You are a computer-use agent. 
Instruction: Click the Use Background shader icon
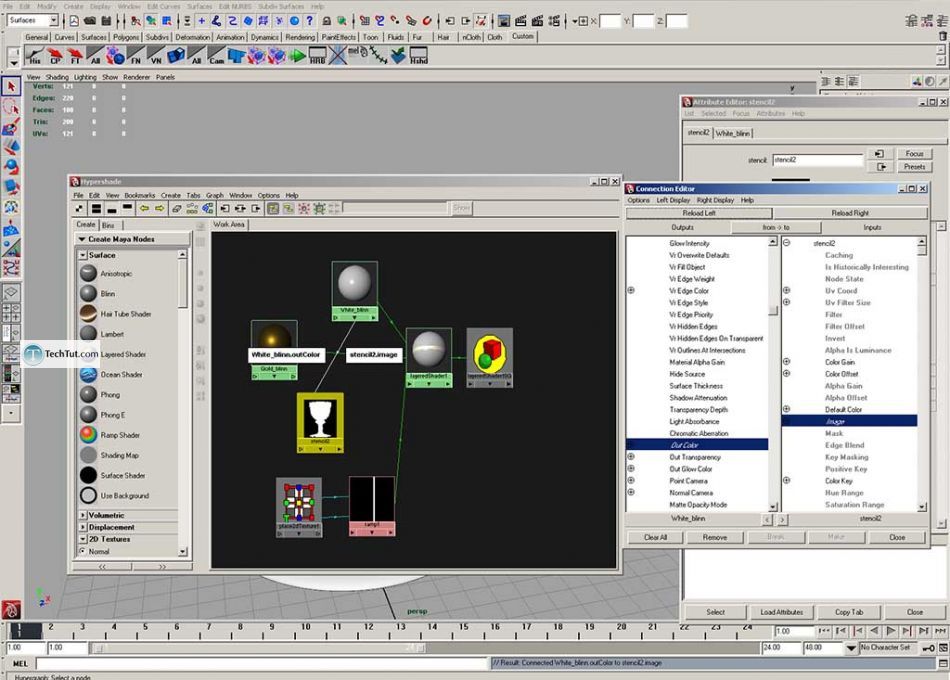[x=88, y=495]
